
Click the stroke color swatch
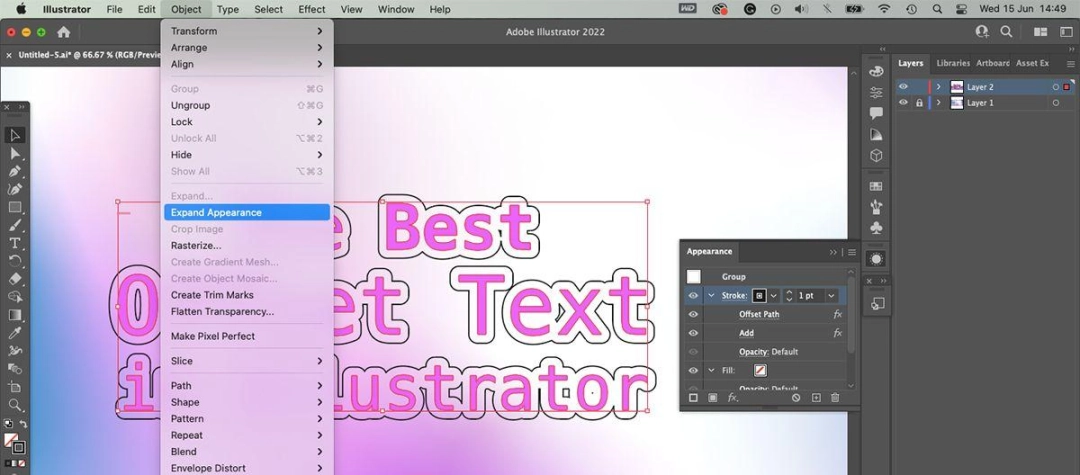tap(759, 295)
